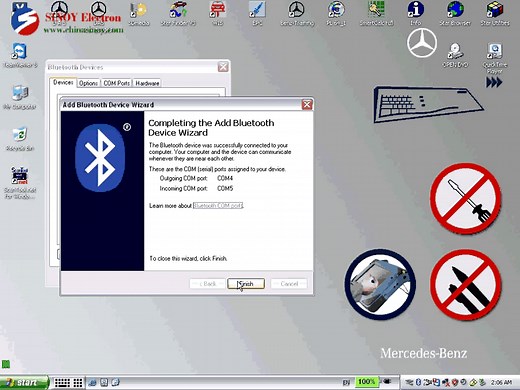Click the Finish button in the wizard

pyautogui.click(x=246, y=284)
